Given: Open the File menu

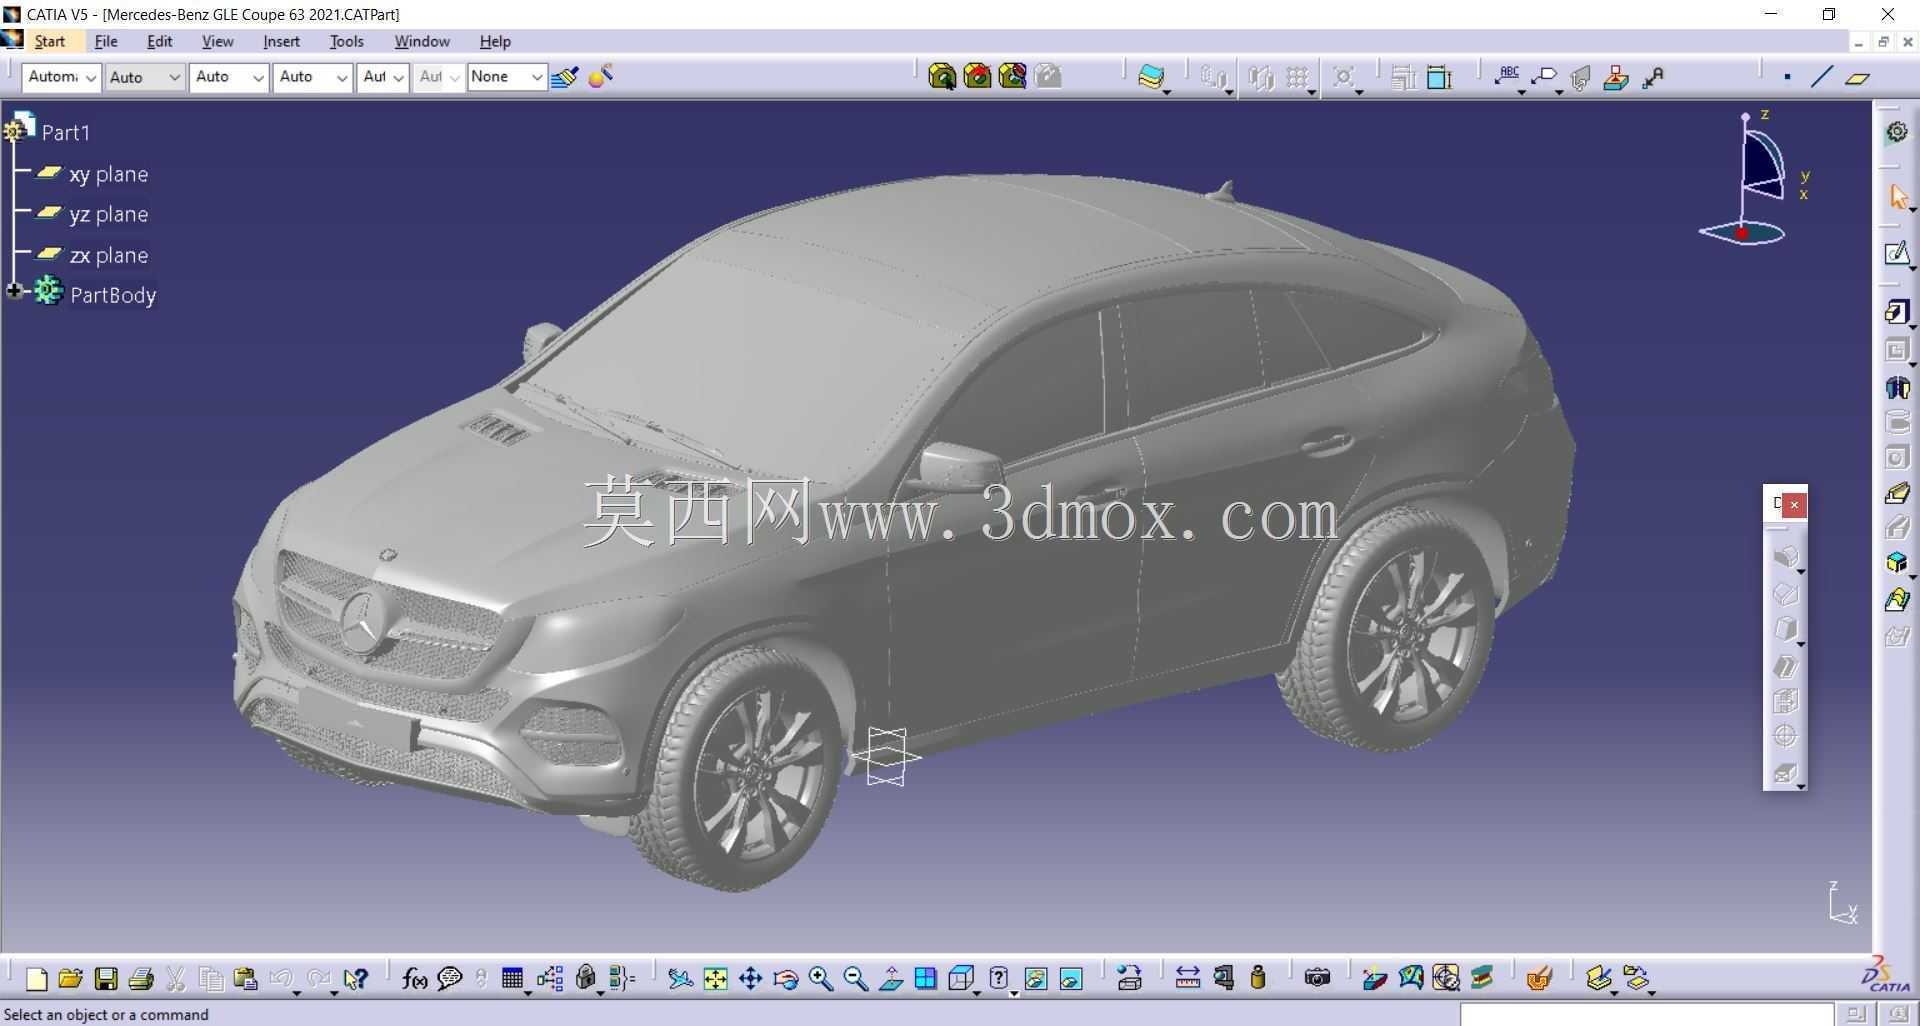Looking at the screenshot, I should tap(106, 41).
